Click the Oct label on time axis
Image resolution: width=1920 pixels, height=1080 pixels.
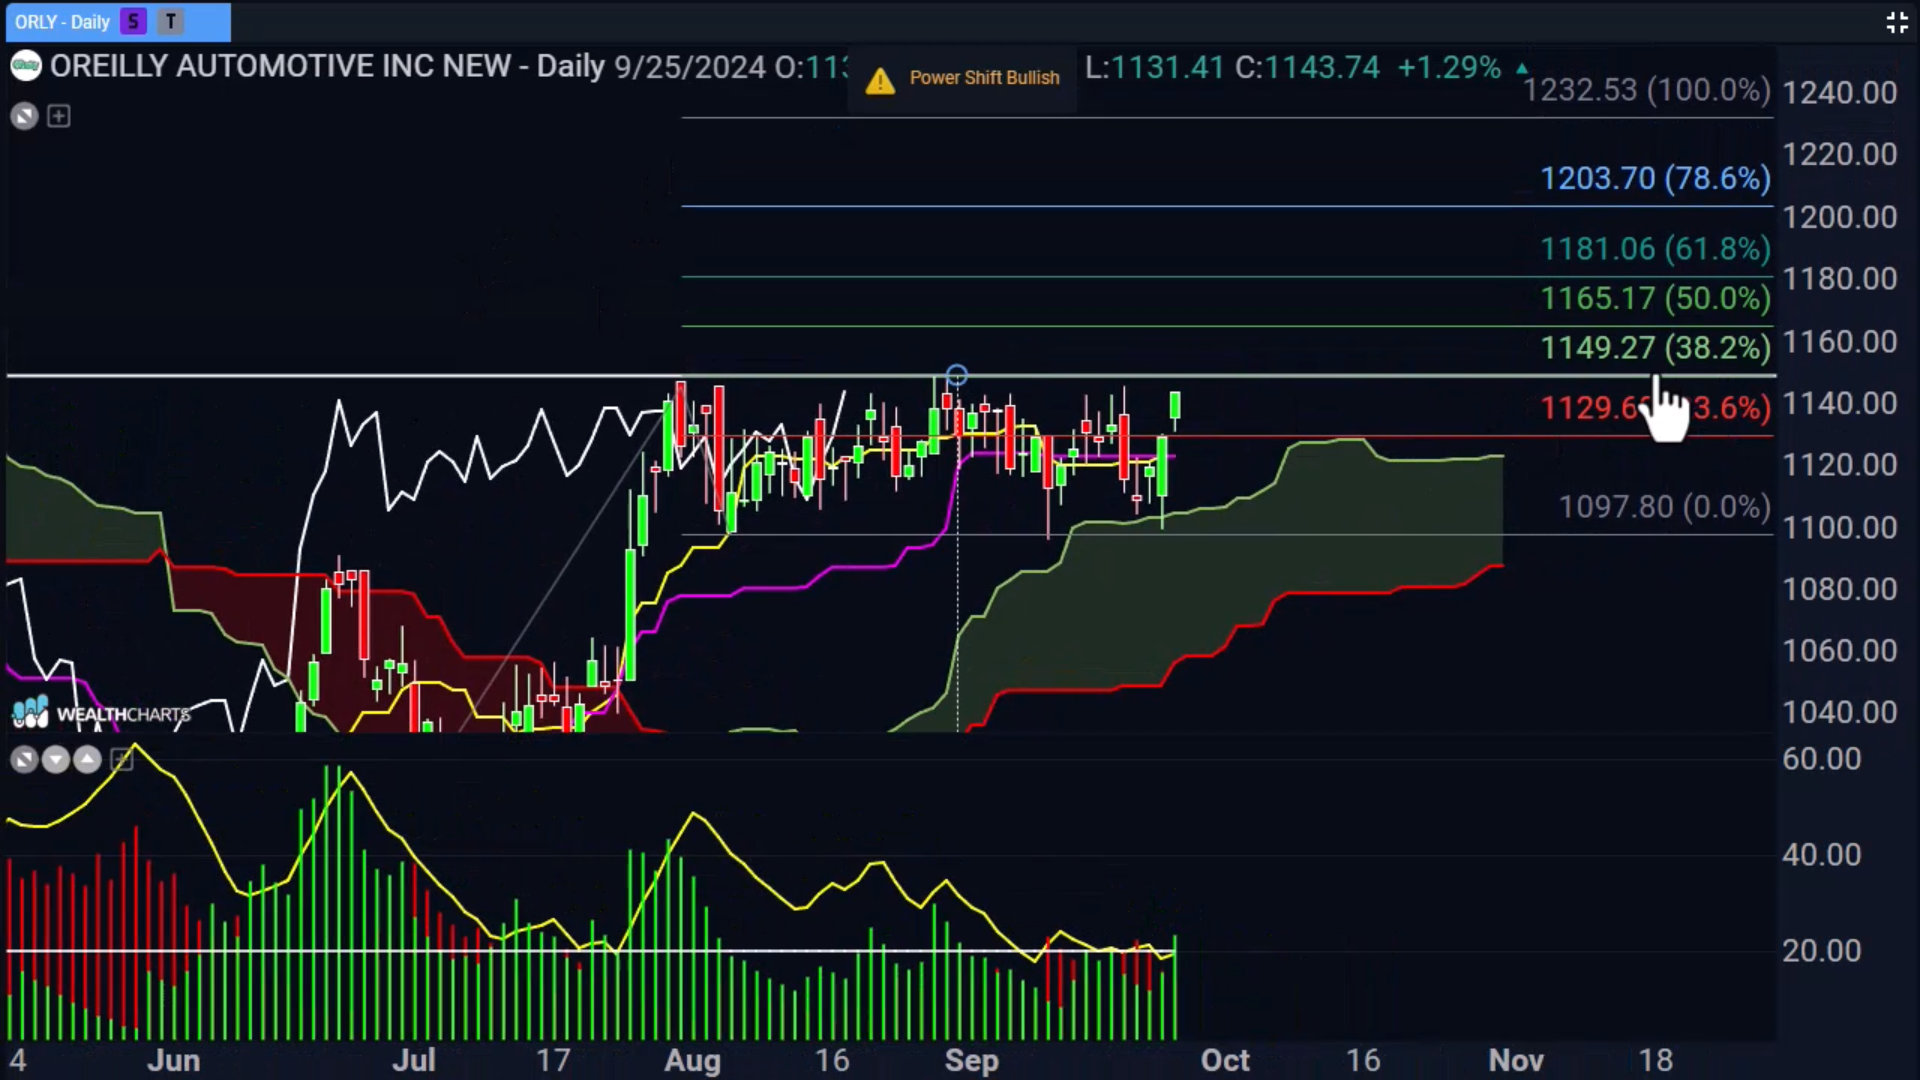pyautogui.click(x=1225, y=1061)
